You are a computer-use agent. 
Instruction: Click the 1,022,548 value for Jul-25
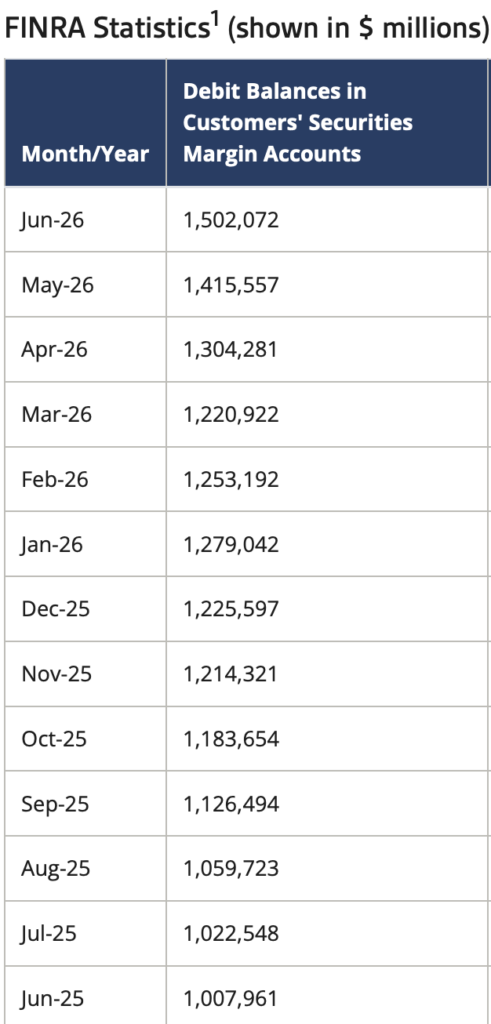coord(231,933)
